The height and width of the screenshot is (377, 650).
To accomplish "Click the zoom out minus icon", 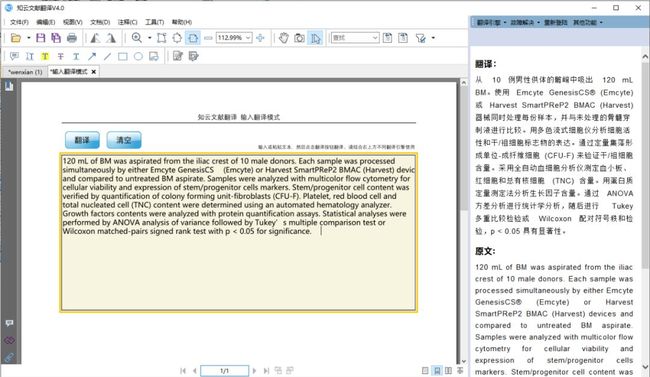I will [x=208, y=38].
